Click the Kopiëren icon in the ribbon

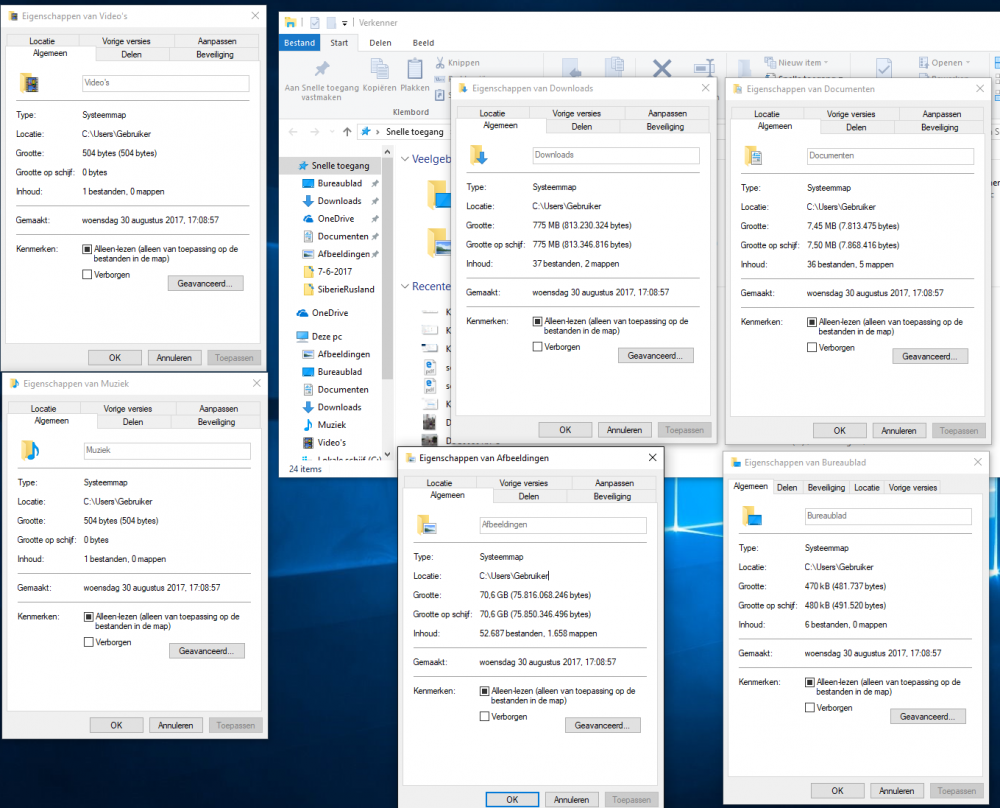pos(379,69)
